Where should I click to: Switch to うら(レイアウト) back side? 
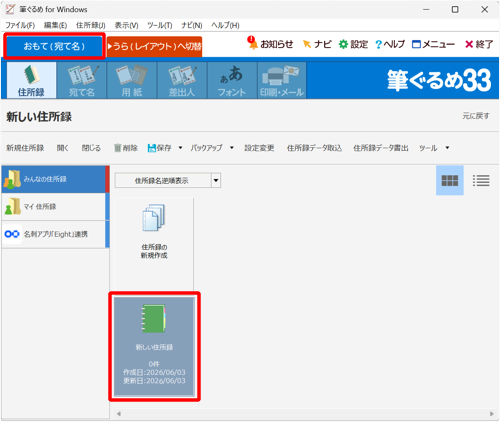point(155,46)
